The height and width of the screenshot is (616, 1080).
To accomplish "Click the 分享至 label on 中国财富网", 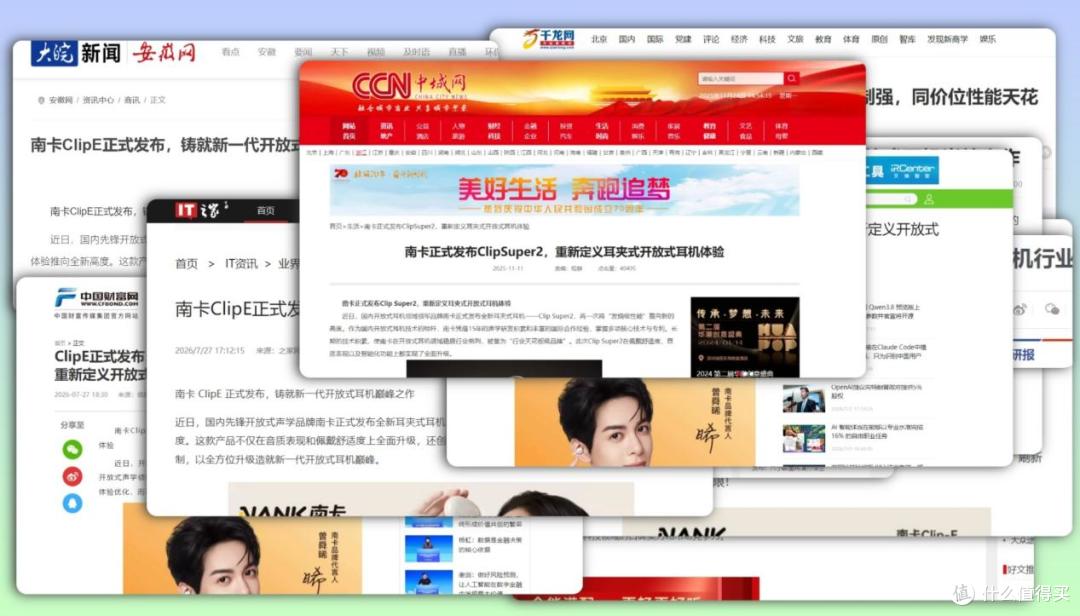I will (x=72, y=425).
